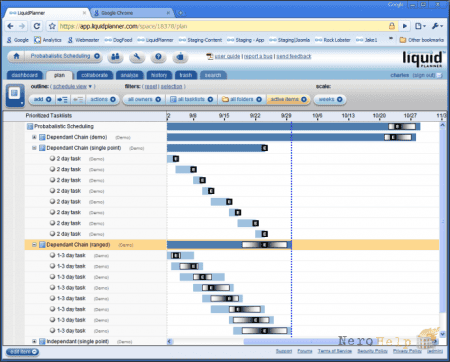
Task: Open the Chrome page menu icon
Action: click(x=420, y=26)
